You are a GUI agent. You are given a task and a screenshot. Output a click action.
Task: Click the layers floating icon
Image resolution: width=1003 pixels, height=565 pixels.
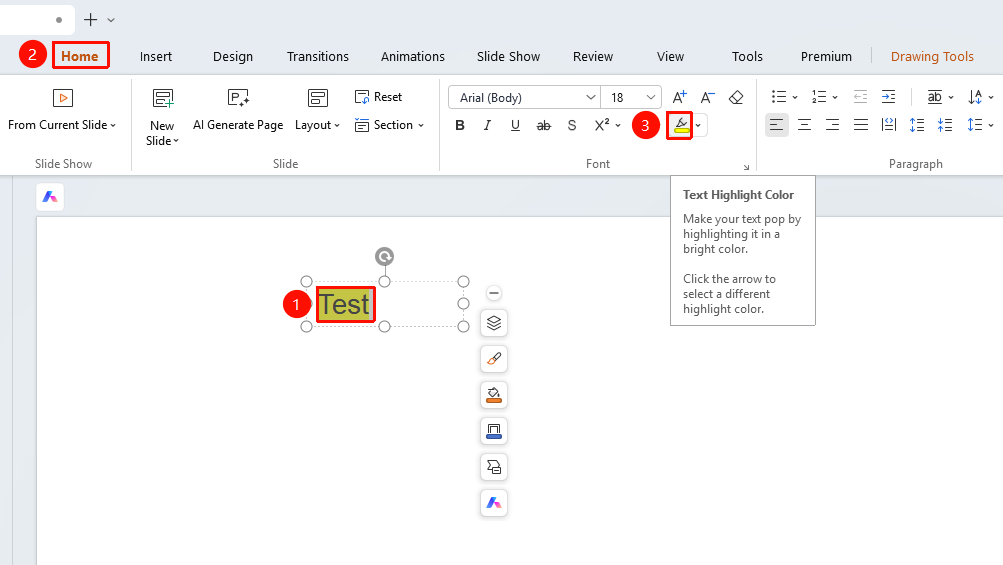click(494, 323)
